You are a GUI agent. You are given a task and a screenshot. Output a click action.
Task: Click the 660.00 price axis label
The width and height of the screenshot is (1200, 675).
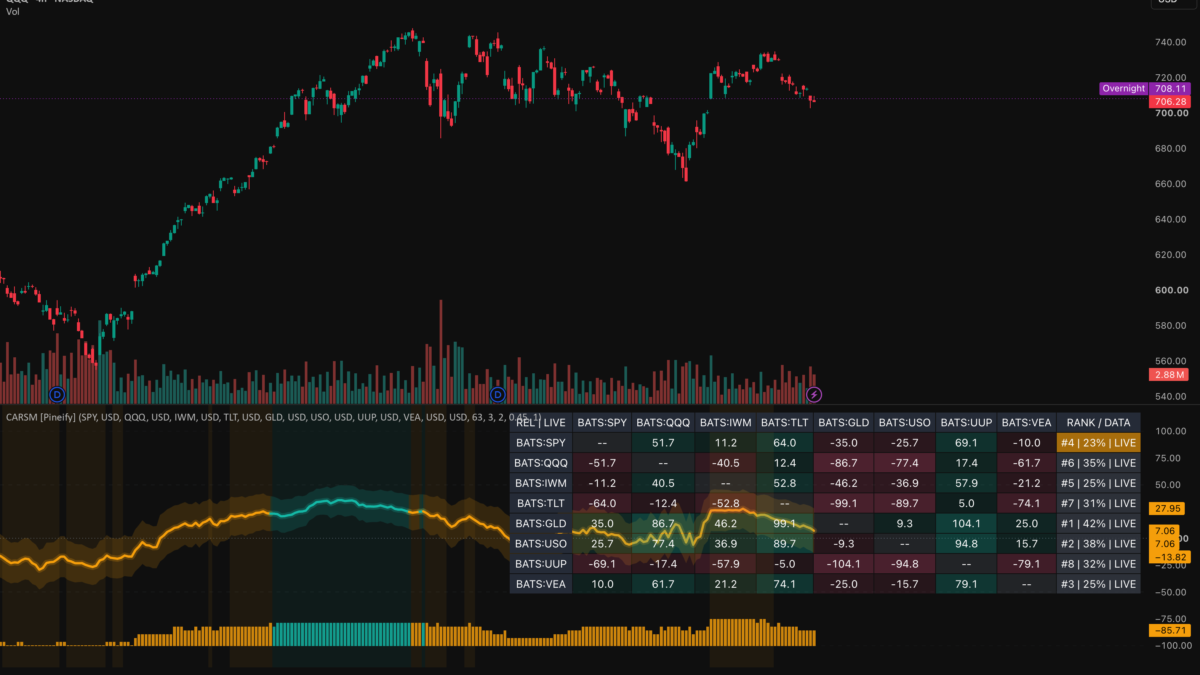coord(1170,184)
